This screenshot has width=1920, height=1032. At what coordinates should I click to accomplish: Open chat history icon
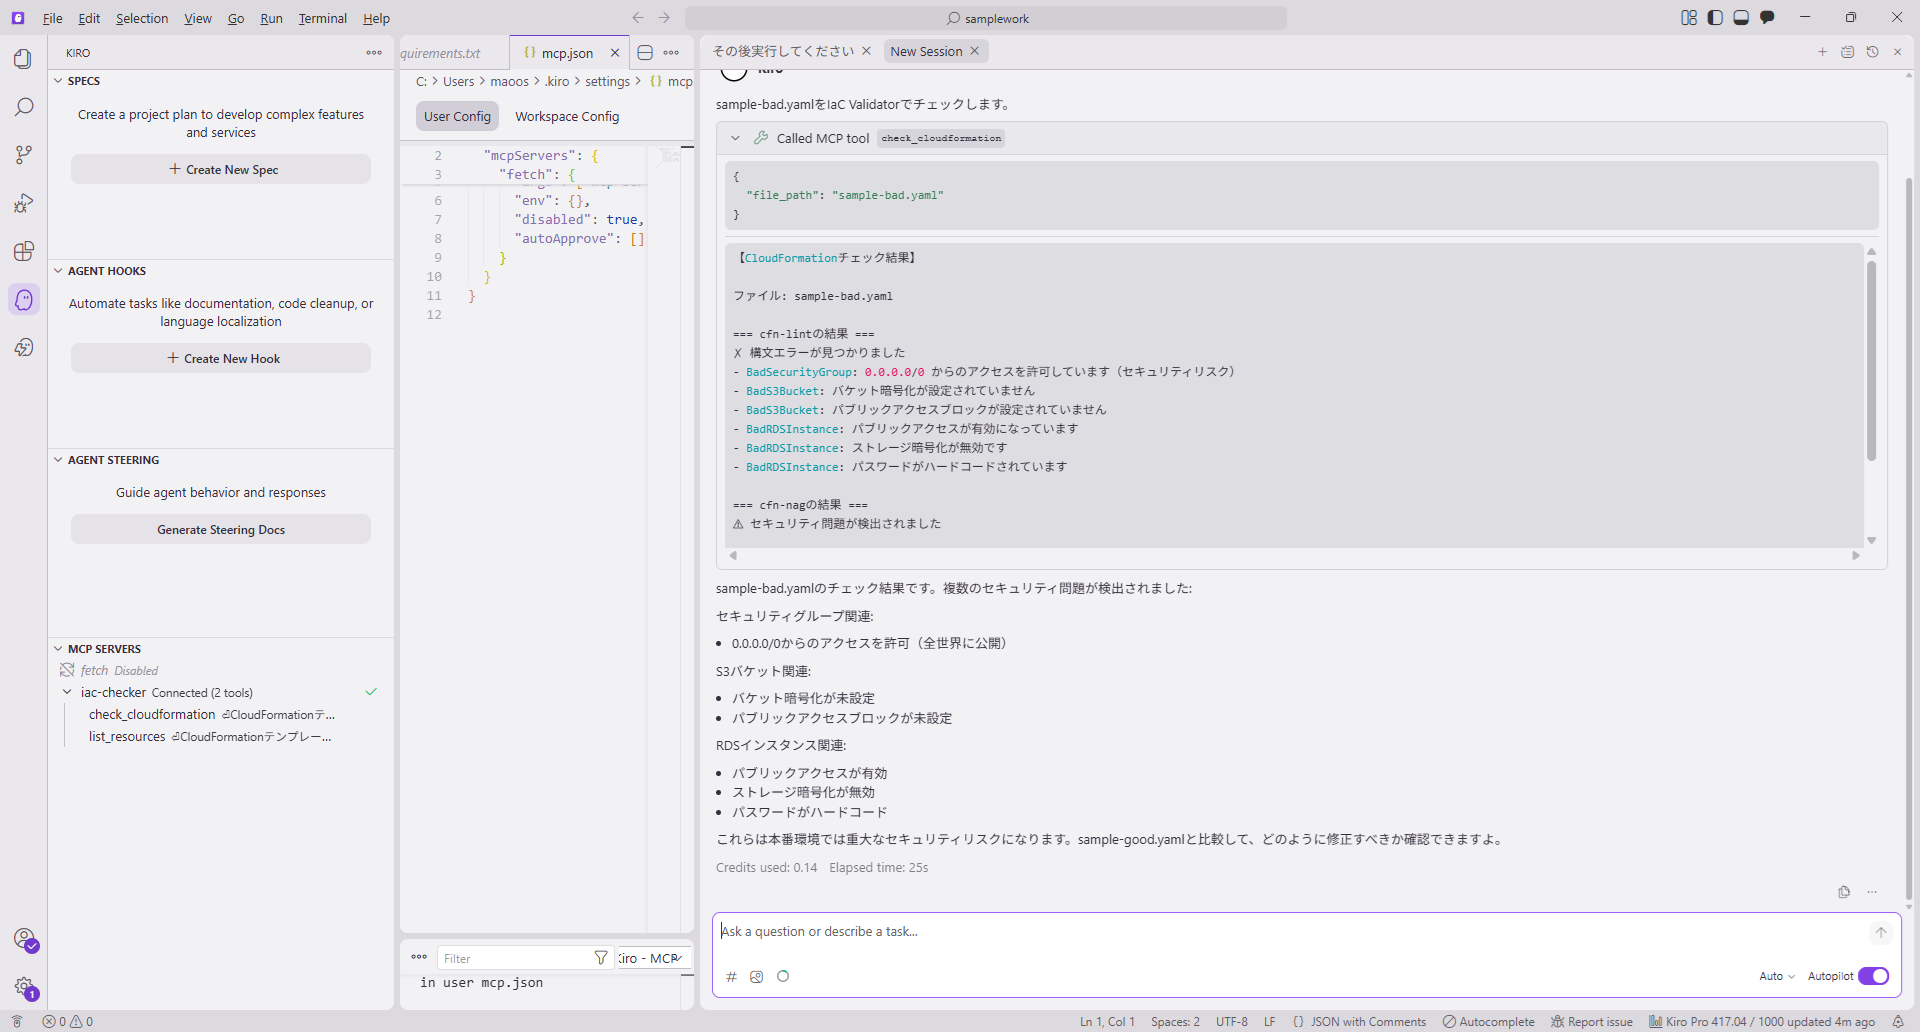click(1872, 52)
